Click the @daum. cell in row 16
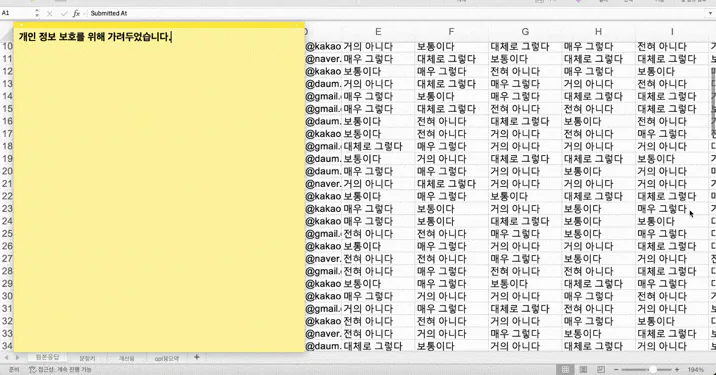 (323, 121)
